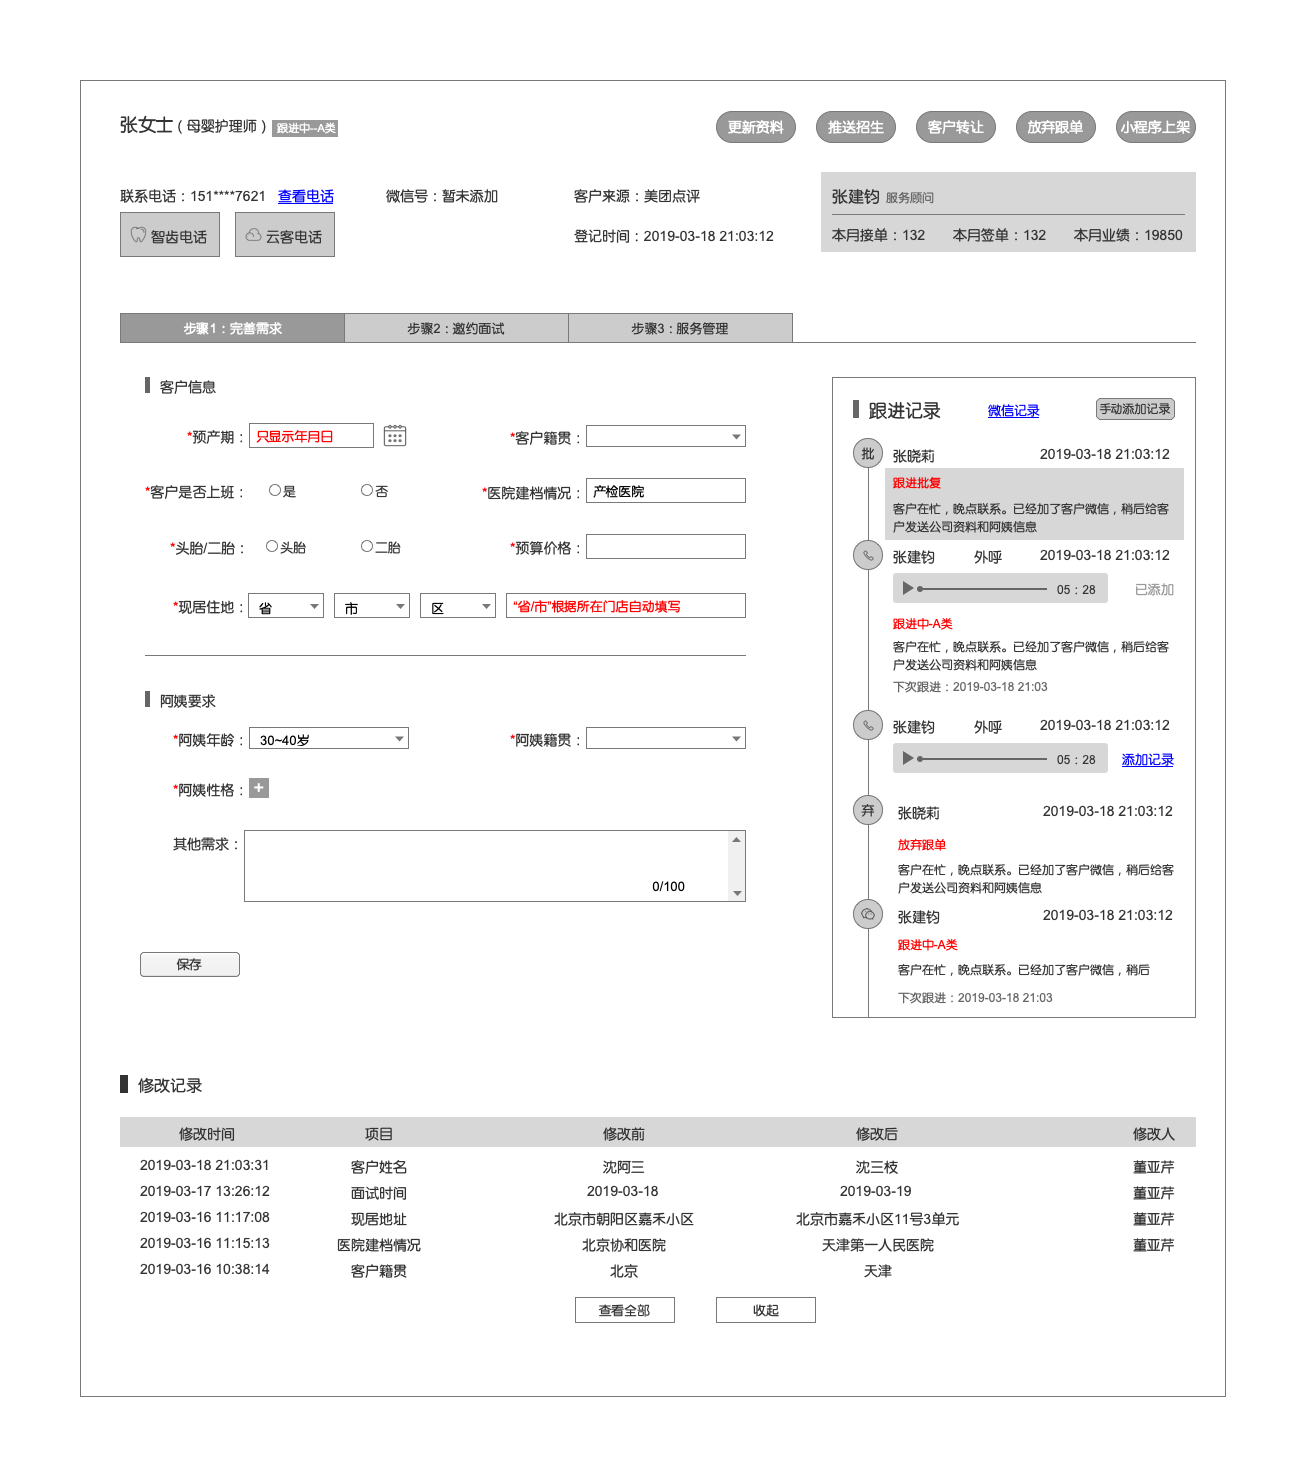1306x1477 pixels.
Task: Select 否 for 客户是否上班
Action: click(x=367, y=490)
